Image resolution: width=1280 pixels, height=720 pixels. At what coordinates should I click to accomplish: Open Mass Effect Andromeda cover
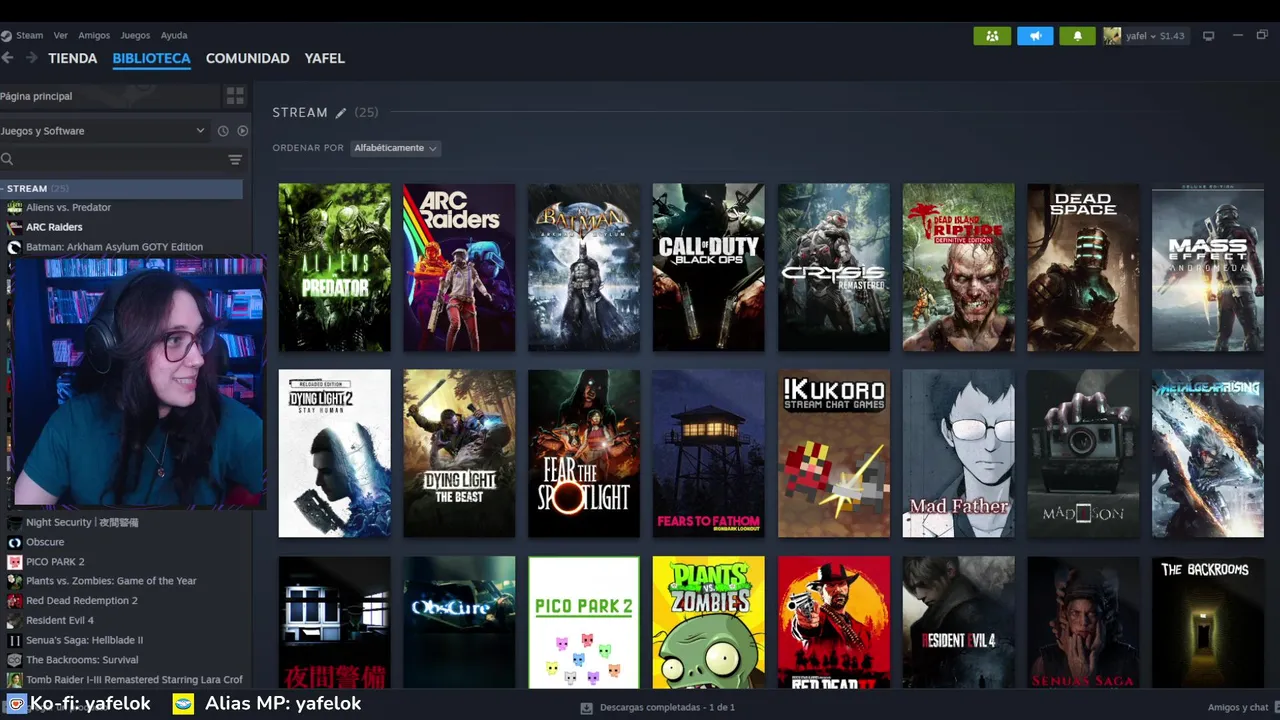1208,267
